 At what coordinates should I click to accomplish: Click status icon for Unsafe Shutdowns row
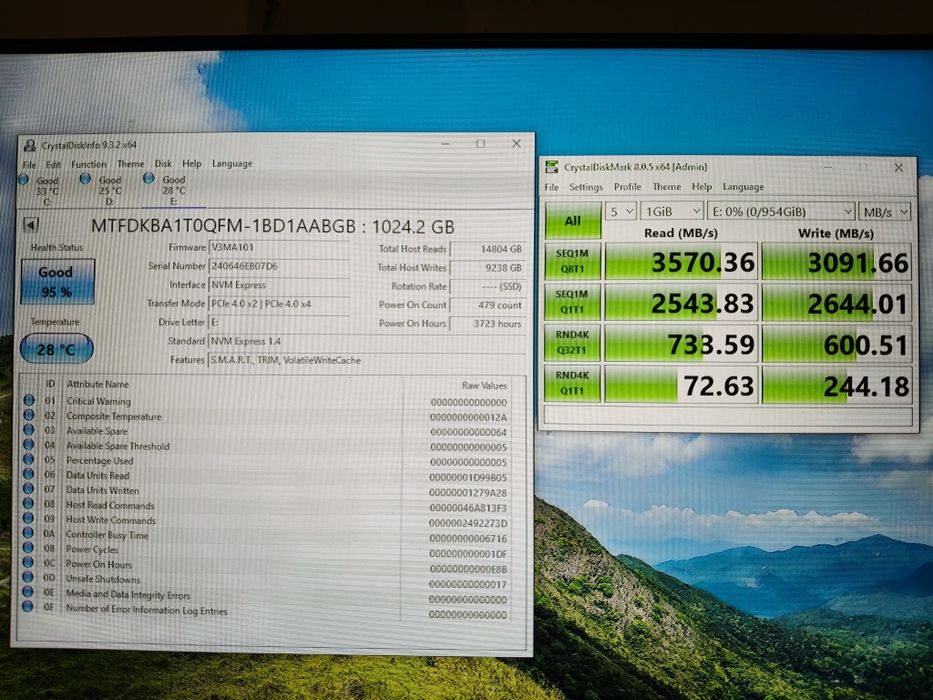pyautogui.click(x=28, y=577)
